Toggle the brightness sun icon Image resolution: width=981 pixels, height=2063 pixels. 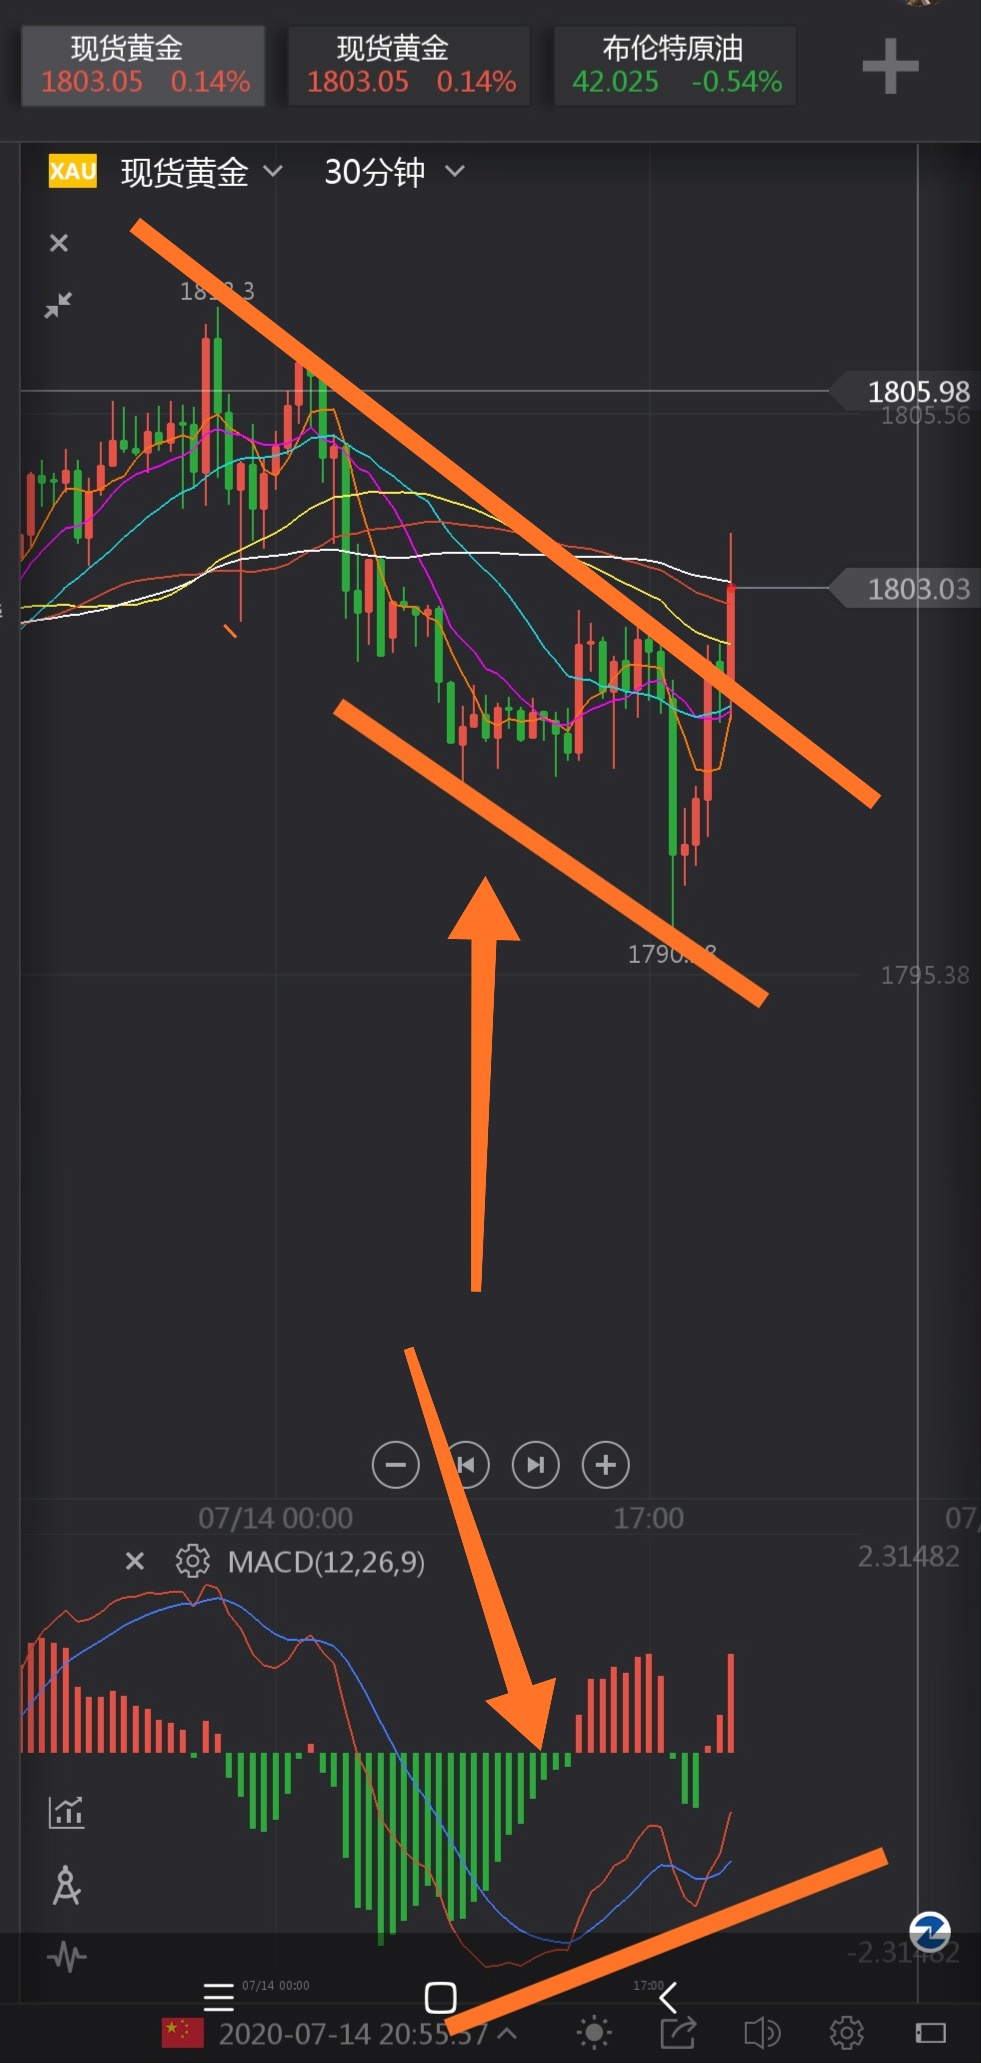pos(594,2032)
